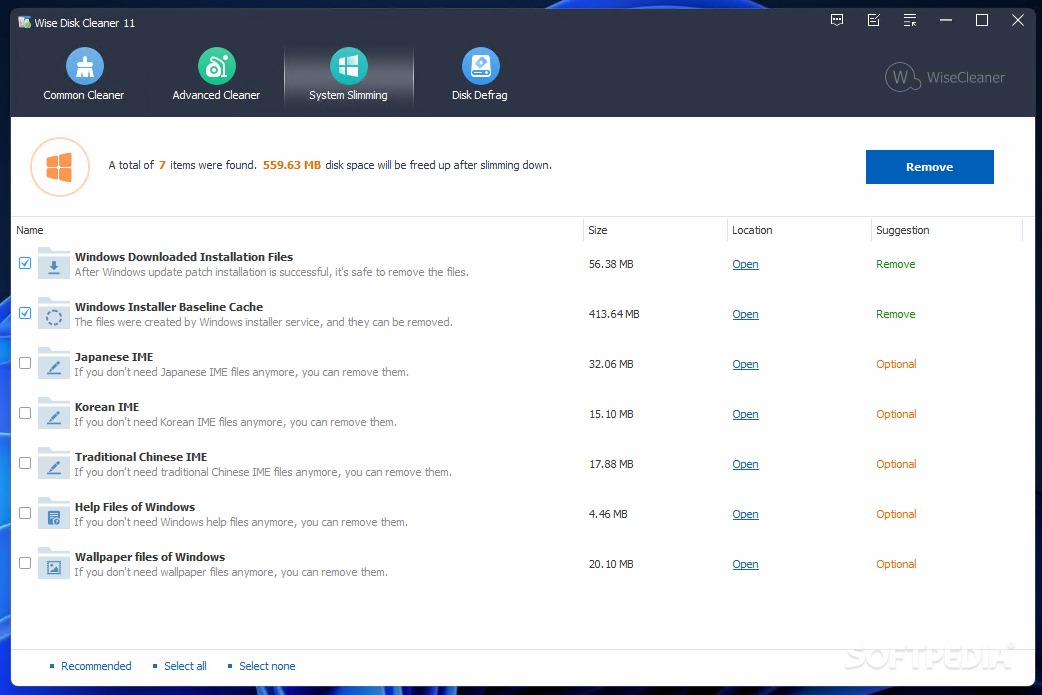Uncheck Windows Downloaded Installation Files

(25, 263)
